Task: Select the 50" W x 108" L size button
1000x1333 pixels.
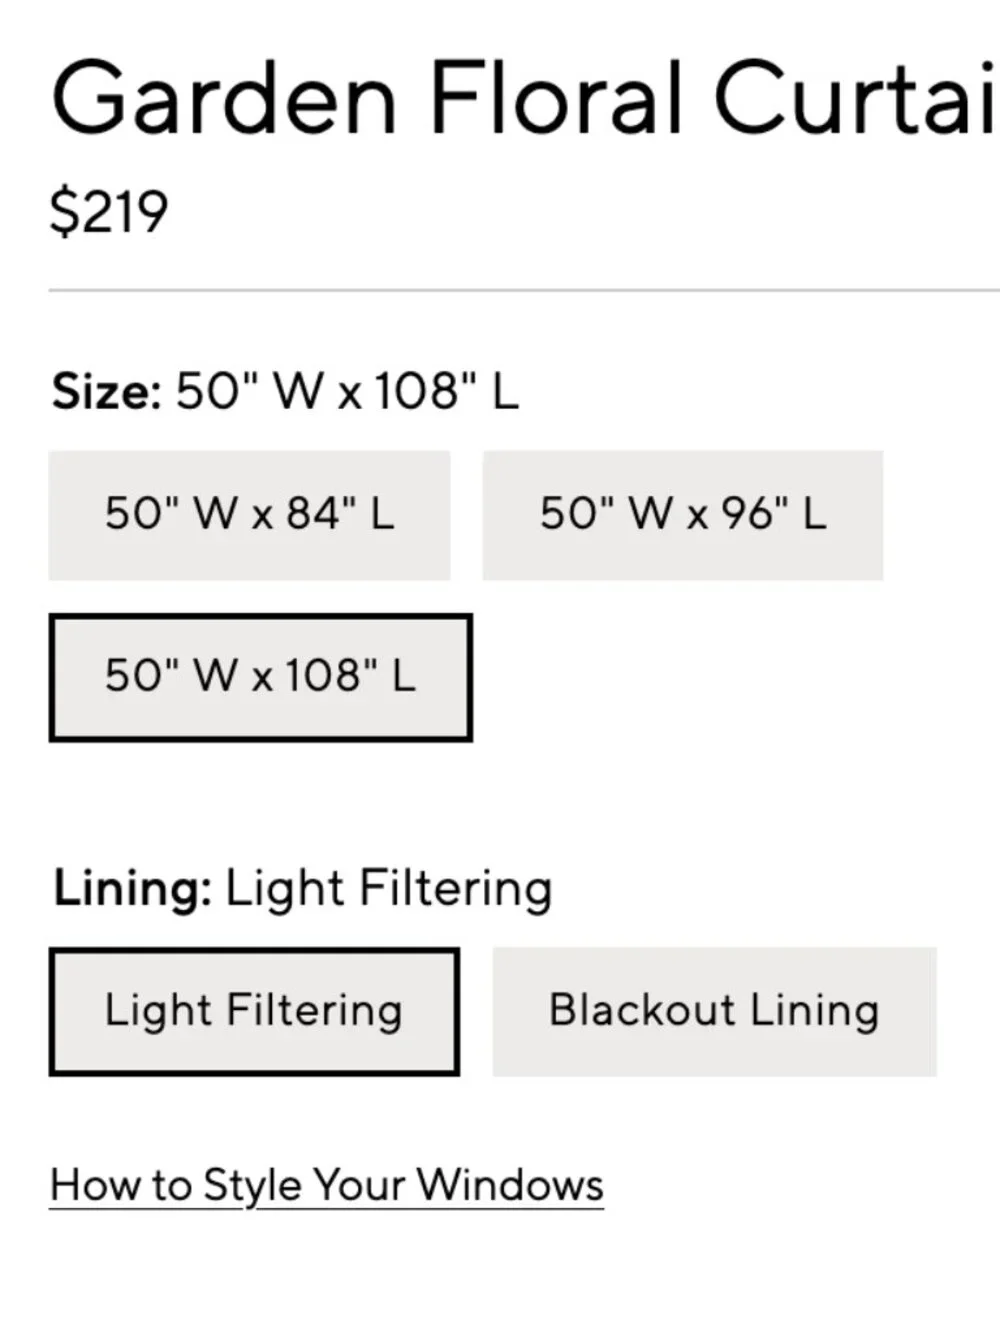Action: point(260,677)
